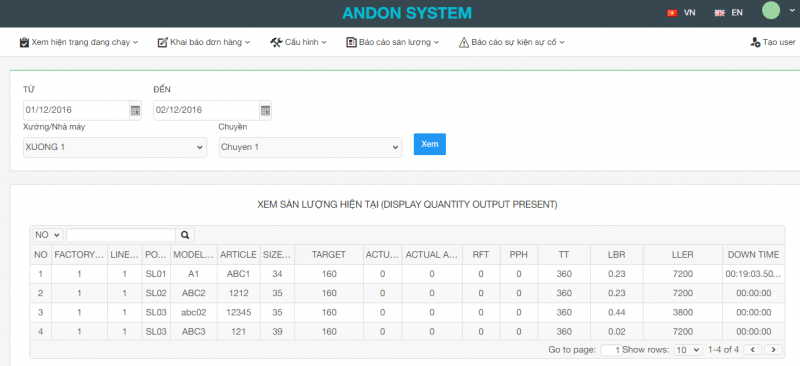
Task: Sort by the TARGET column header
Action: 329,254
